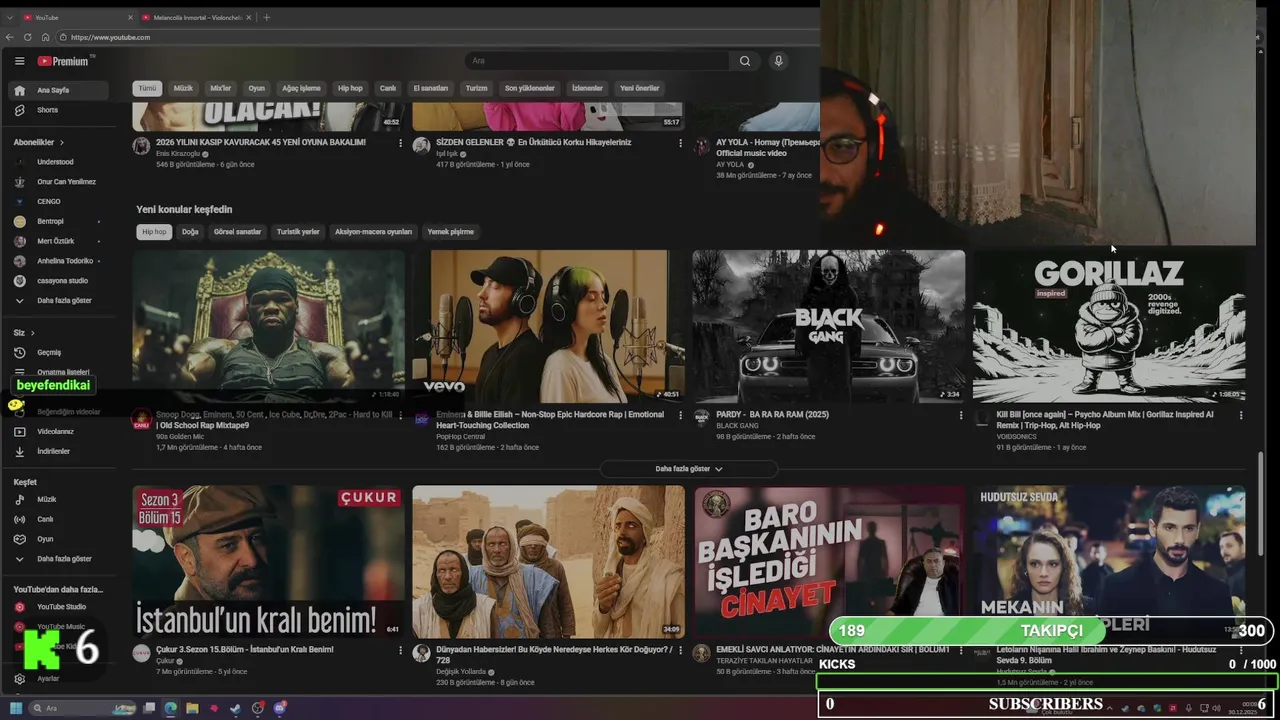Open Onur Can Yenilmez channel

(58, 182)
